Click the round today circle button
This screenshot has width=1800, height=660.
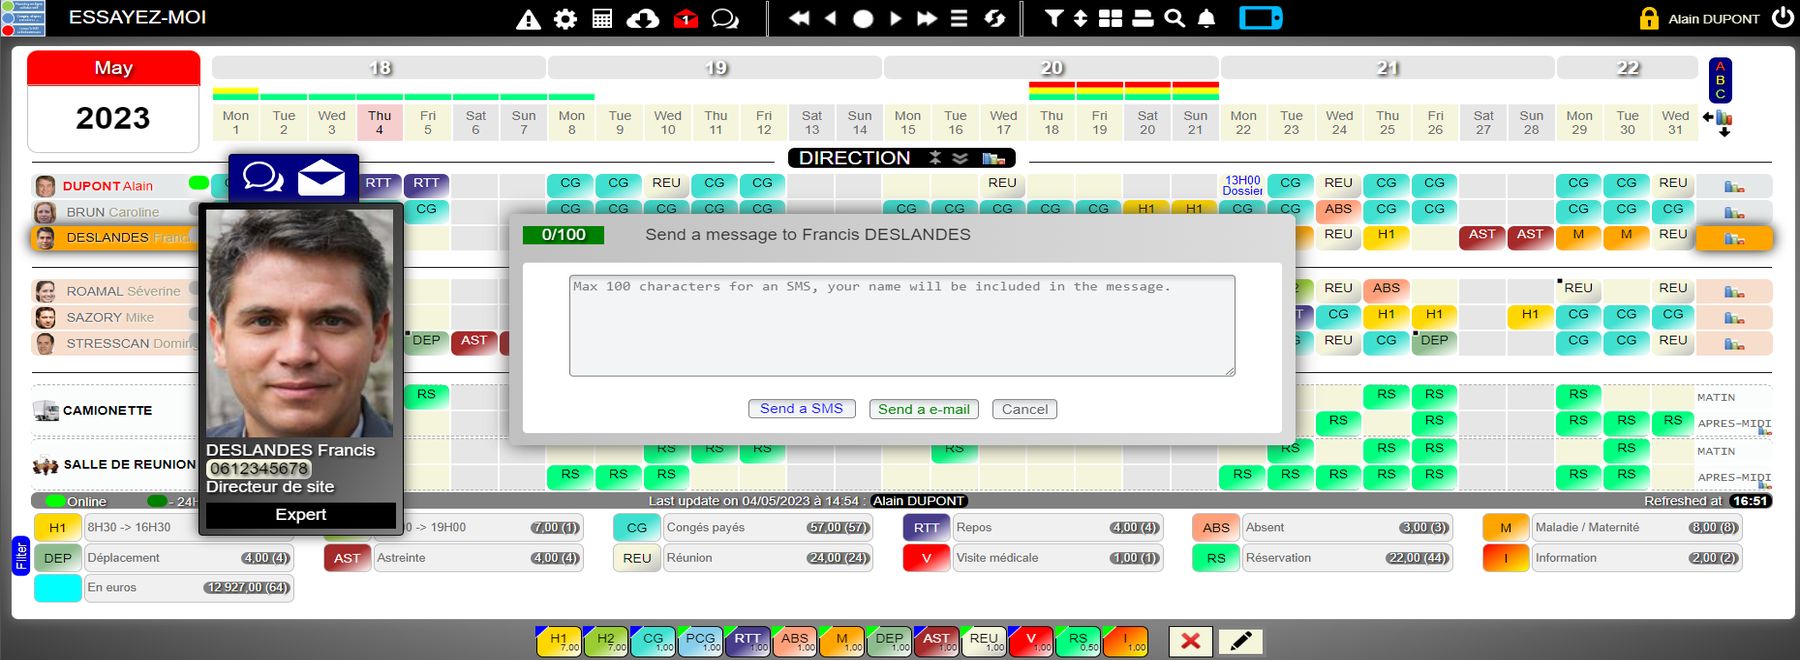pos(863,19)
